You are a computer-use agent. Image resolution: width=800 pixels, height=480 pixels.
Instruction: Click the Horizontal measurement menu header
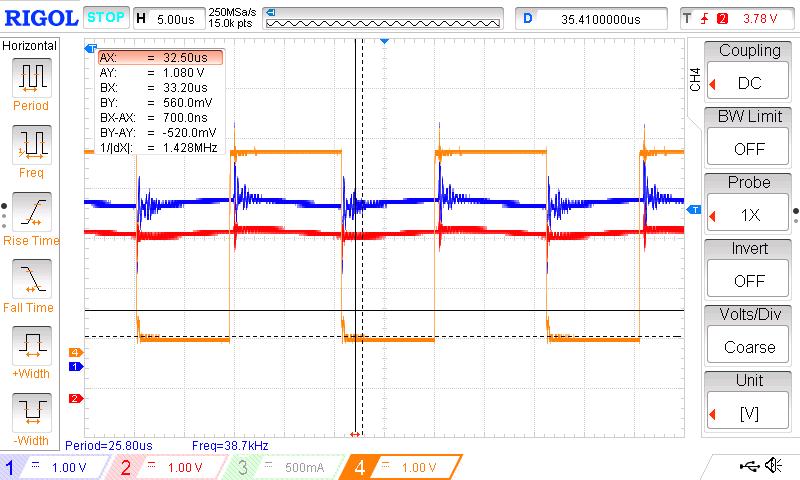(x=30, y=45)
